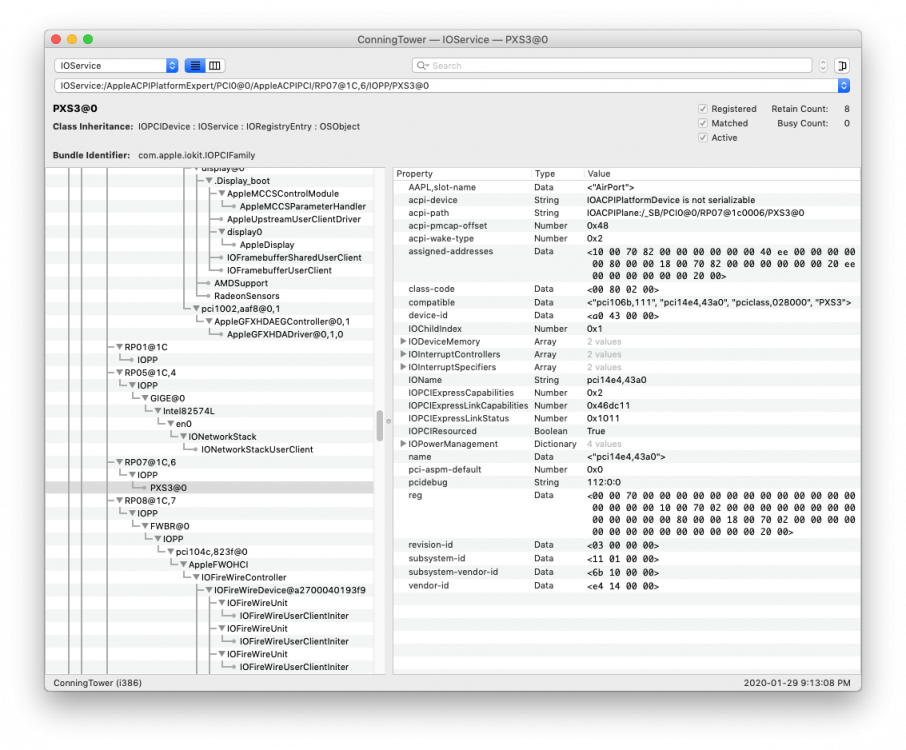The width and height of the screenshot is (906, 750).
Task: Click the search results stepper arrows
Action: (x=823, y=66)
